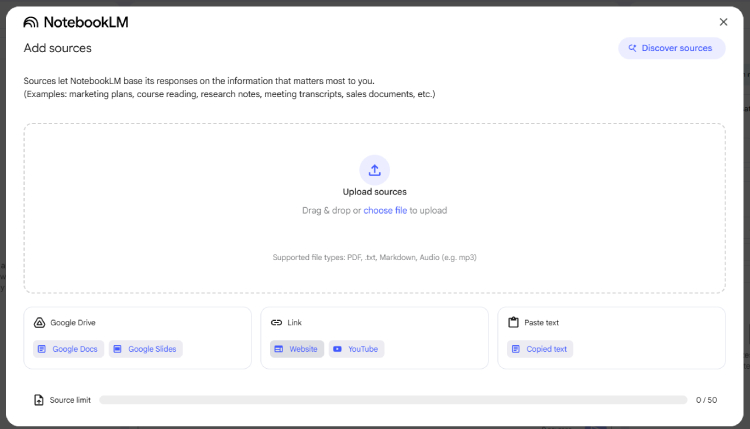Screen dimensions: 750x429
Task: Click the Paste text clipboard icon
Action: point(513,323)
